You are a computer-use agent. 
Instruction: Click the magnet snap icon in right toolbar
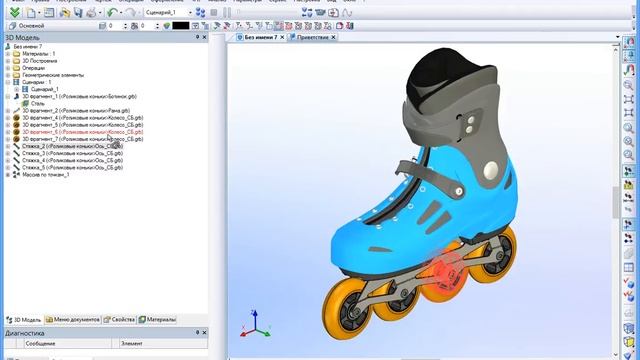point(629,69)
